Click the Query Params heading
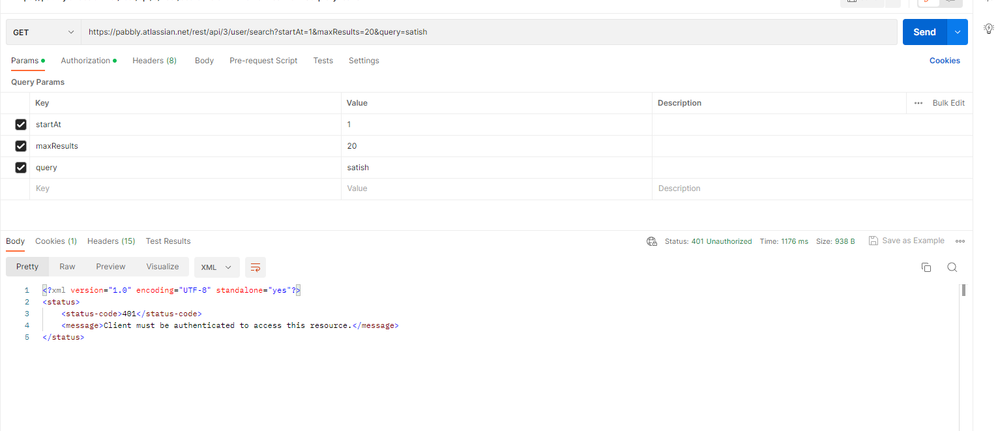 click(38, 82)
